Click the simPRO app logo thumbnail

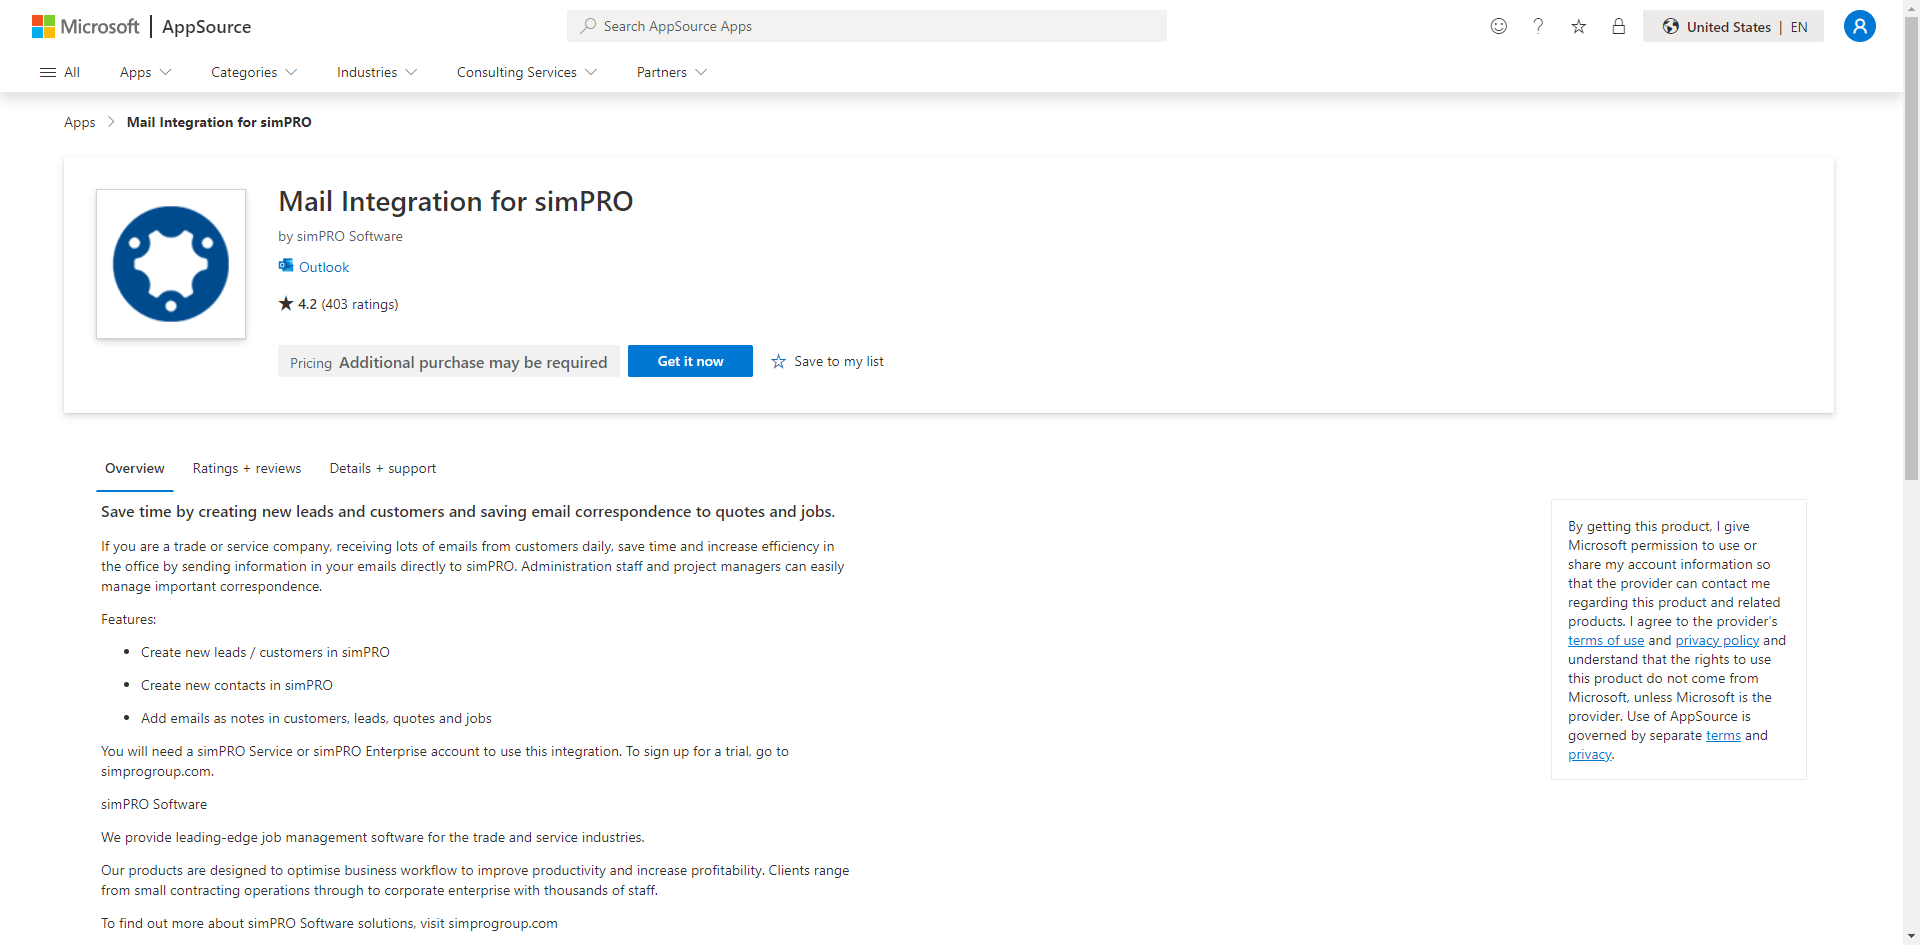[x=171, y=264]
